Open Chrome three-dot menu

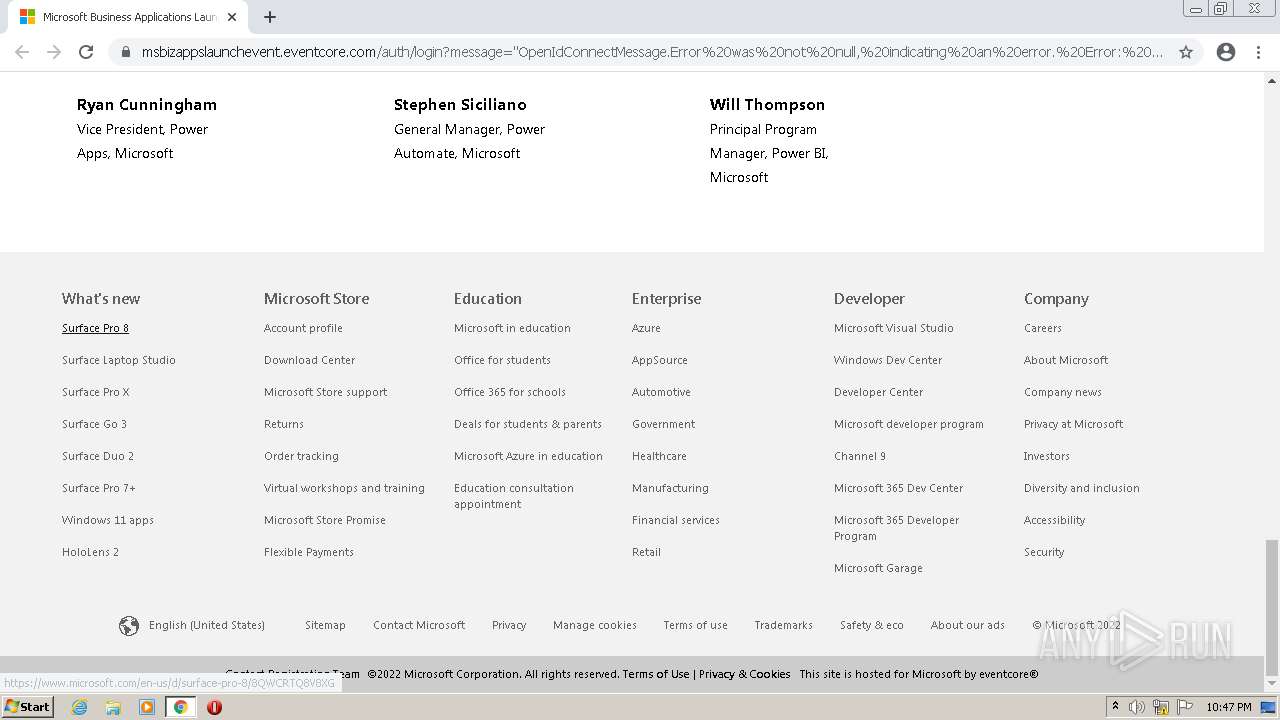(1258, 52)
